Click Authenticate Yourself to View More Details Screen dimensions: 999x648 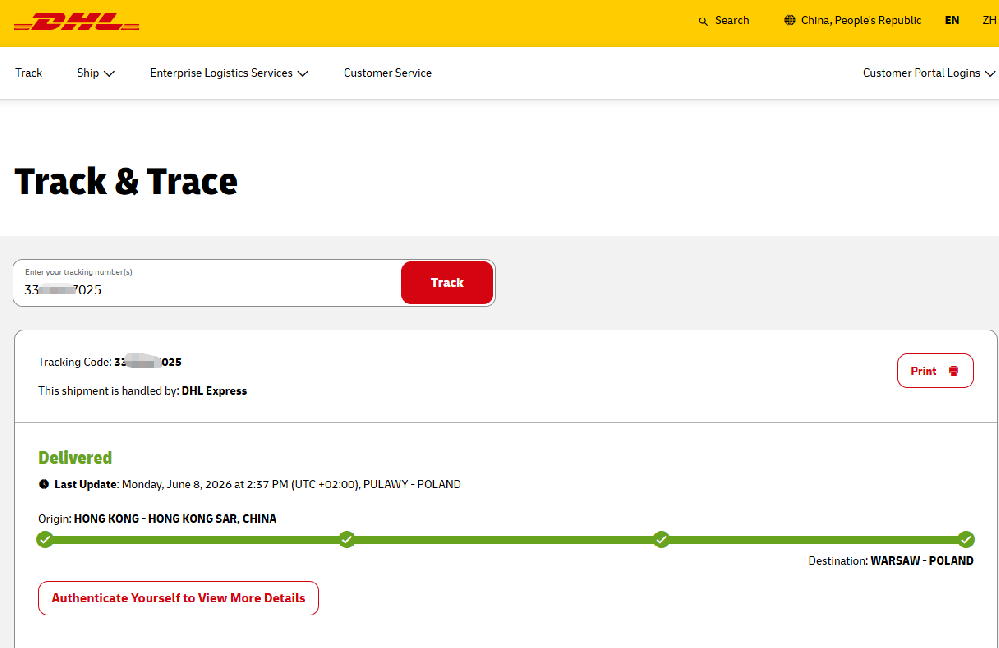pos(178,598)
